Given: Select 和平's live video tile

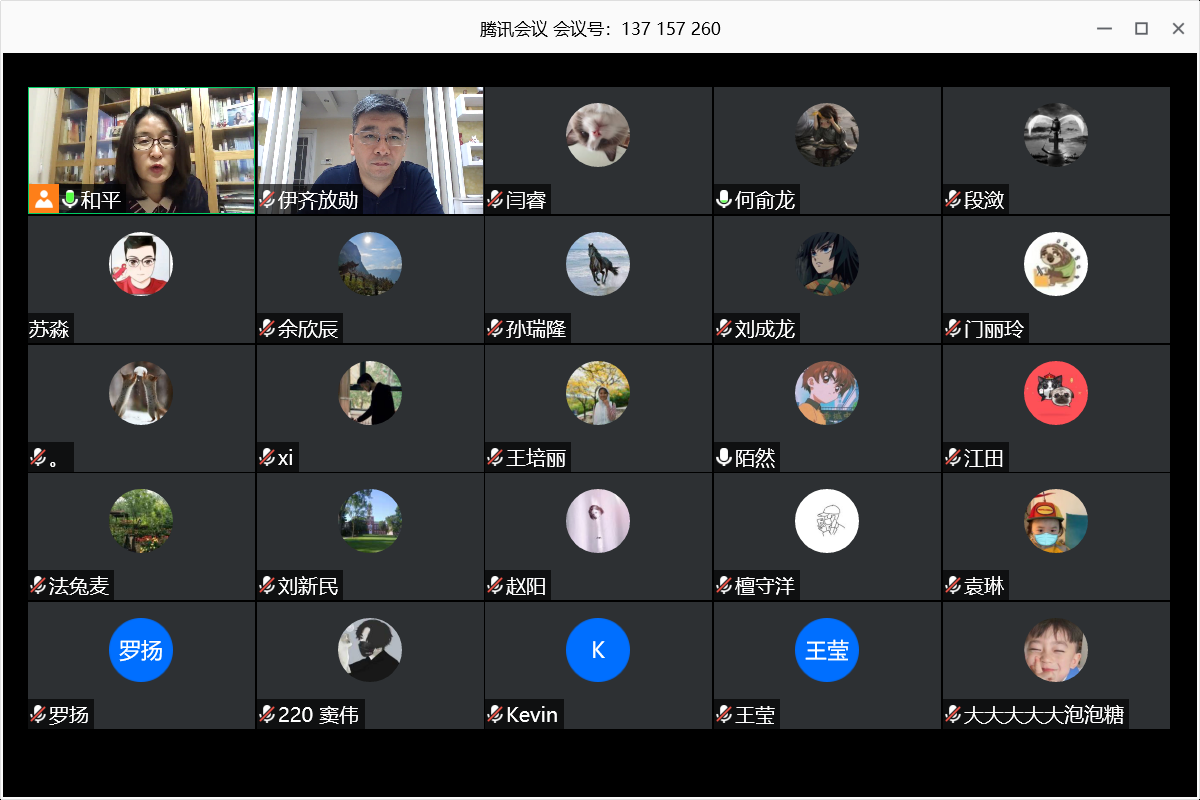Looking at the screenshot, I should 142,140.
